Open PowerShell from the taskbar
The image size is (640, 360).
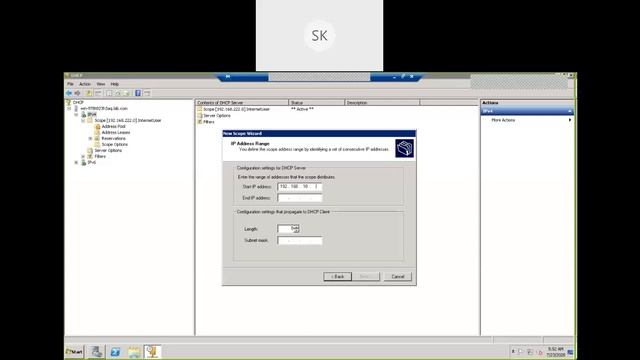coord(116,351)
